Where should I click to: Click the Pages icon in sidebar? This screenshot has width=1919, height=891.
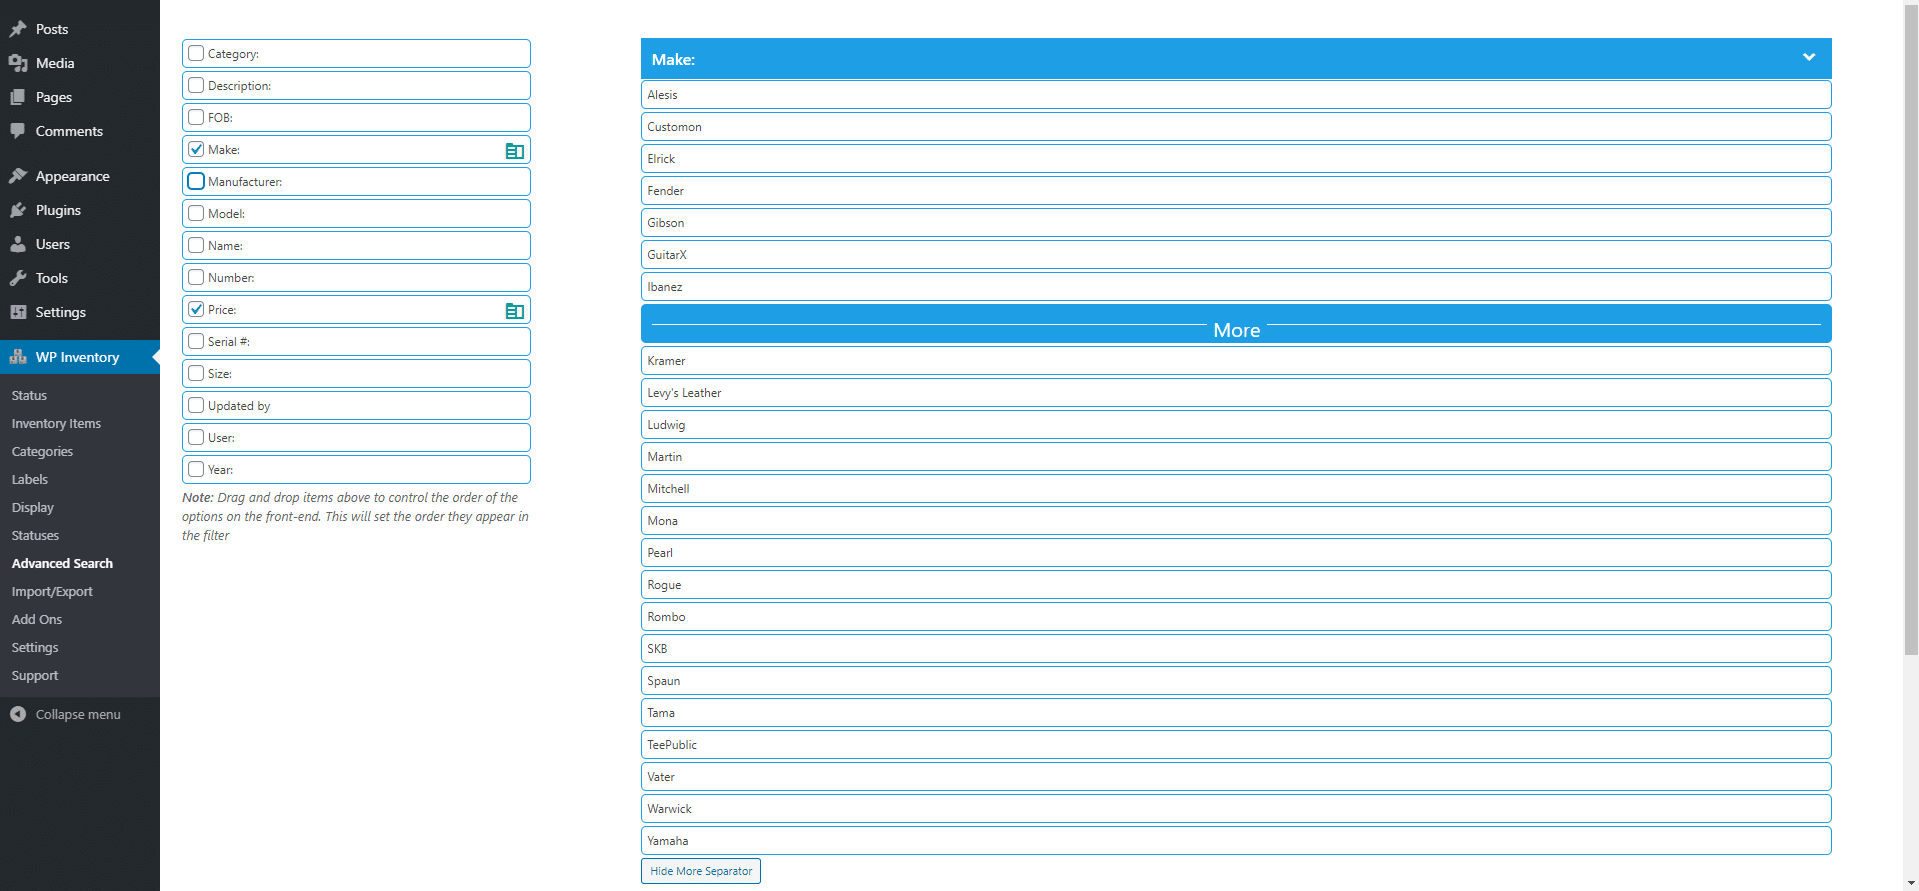tap(18, 97)
